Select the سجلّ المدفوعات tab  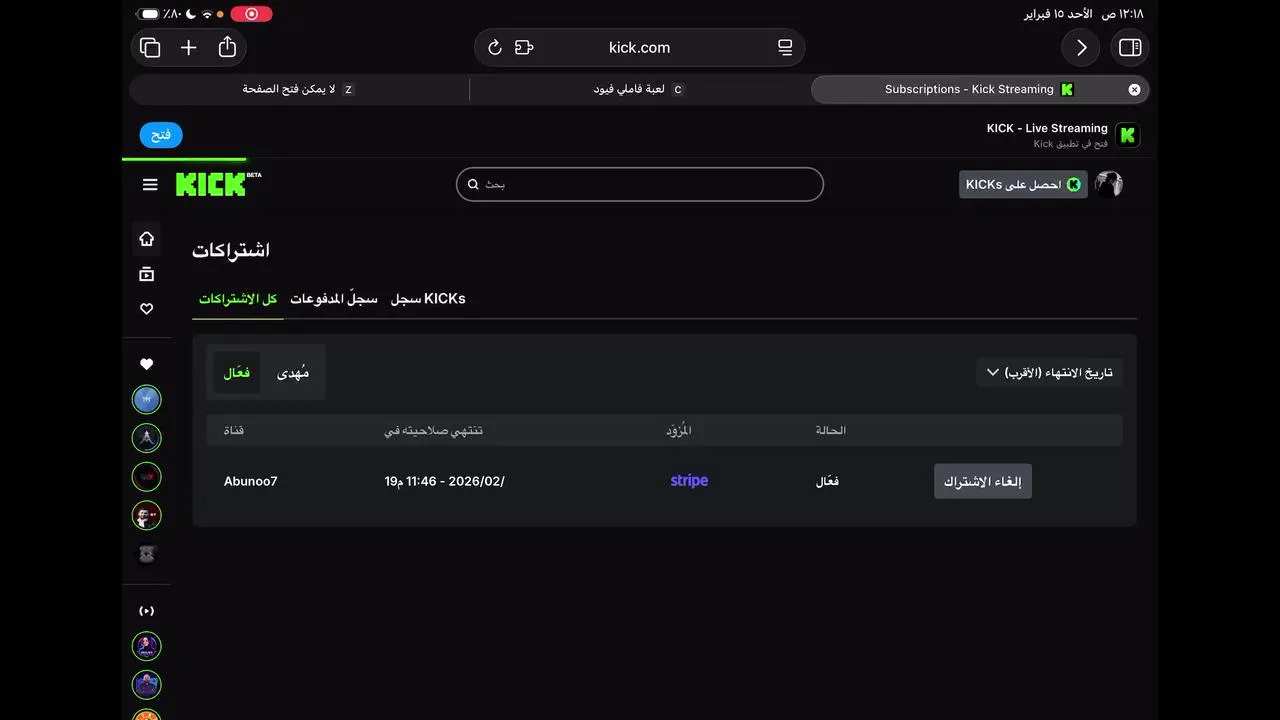click(334, 299)
